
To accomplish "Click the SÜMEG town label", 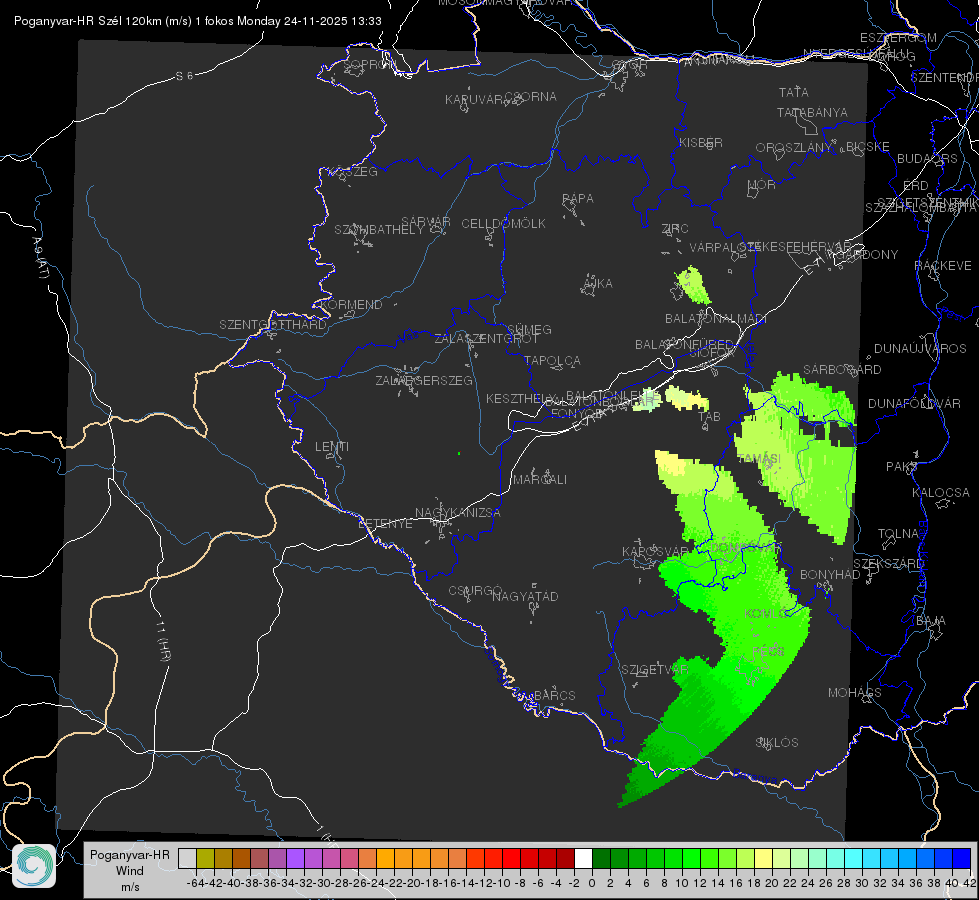I will point(529,330).
